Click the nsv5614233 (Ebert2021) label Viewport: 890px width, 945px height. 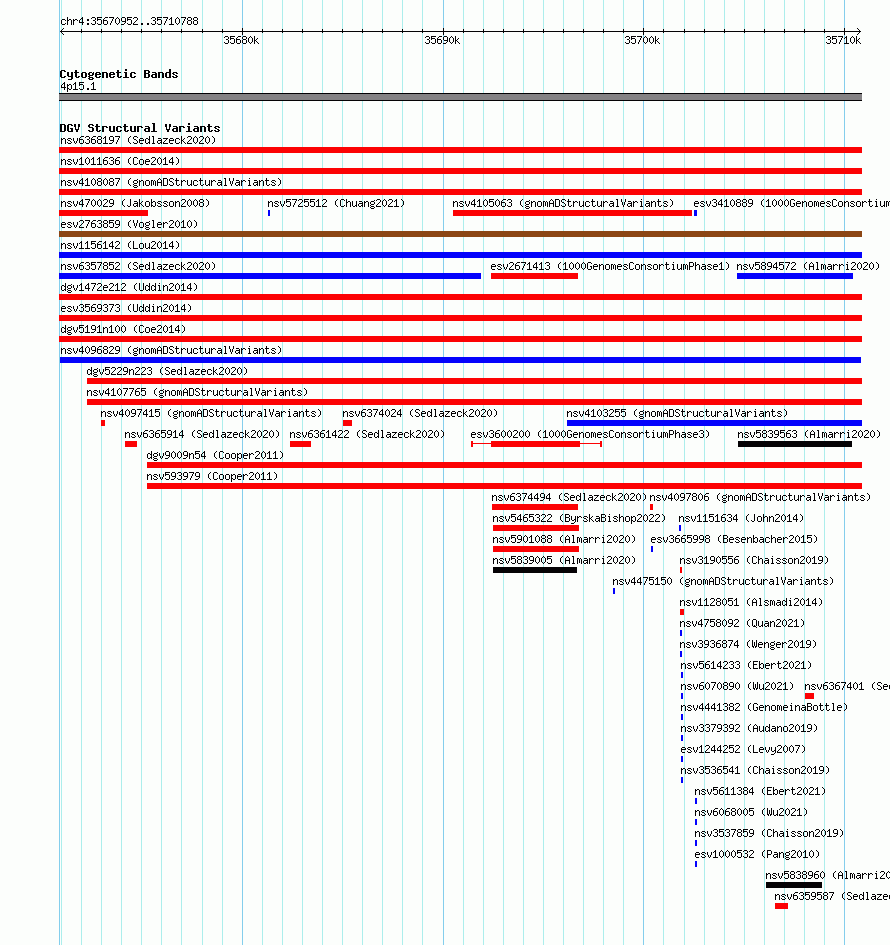pyautogui.click(x=746, y=665)
